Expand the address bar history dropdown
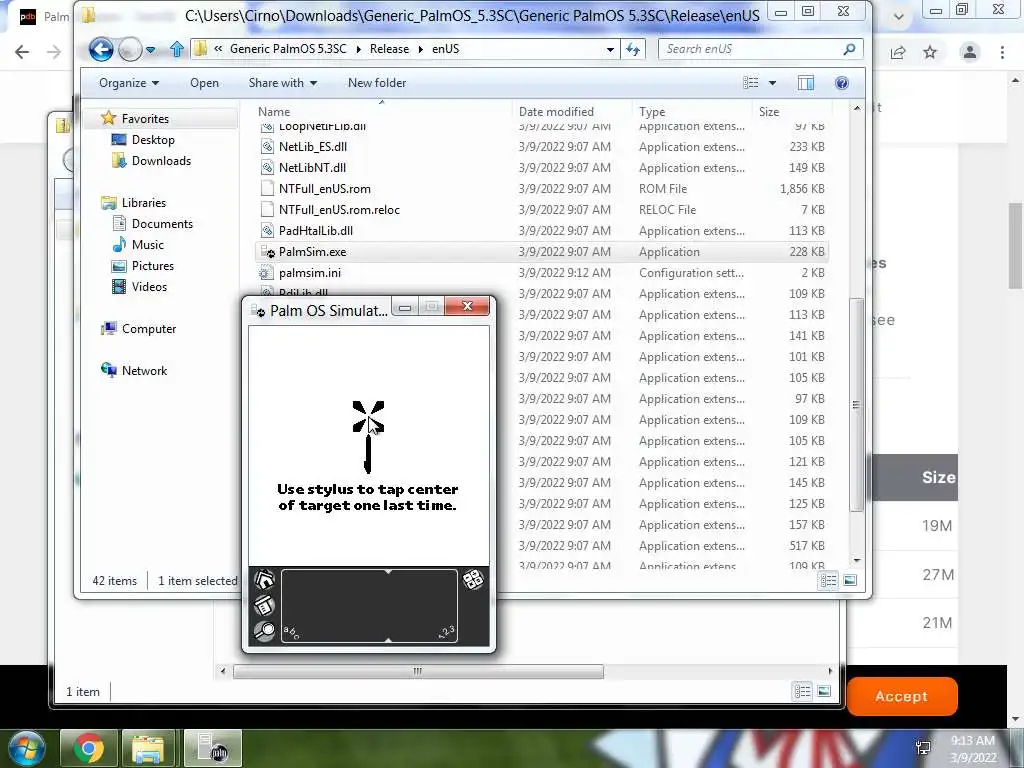1024x768 pixels. pos(610,49)
